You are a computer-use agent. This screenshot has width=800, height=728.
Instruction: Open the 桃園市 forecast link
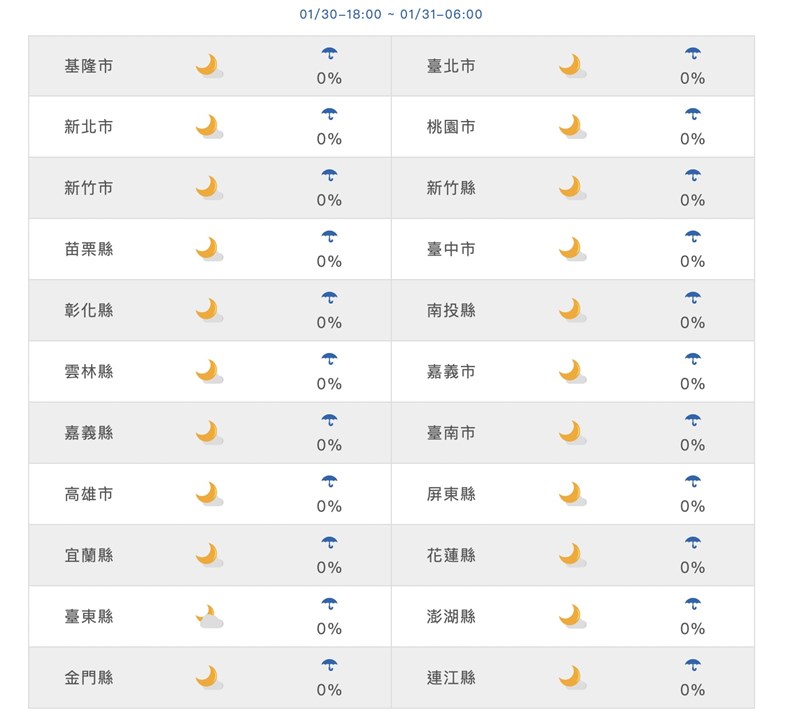point(451,127)
